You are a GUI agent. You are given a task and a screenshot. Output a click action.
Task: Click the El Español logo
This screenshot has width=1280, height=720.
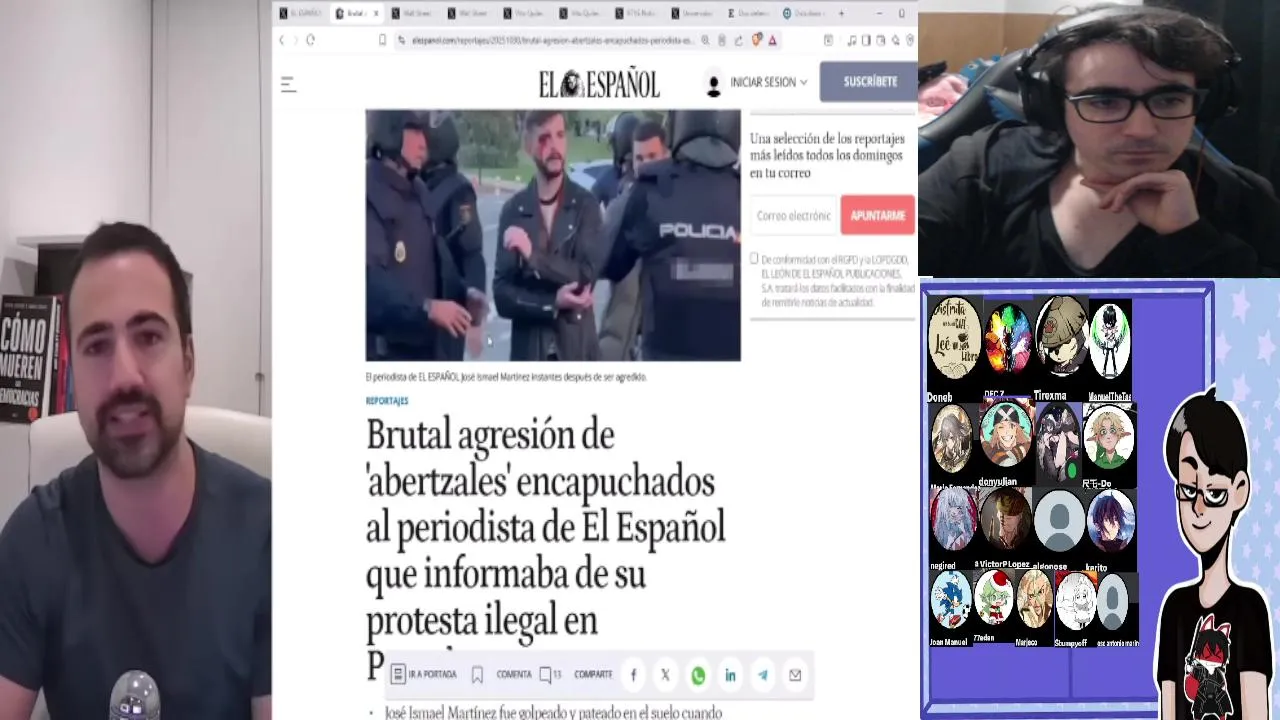click(x=599, y=84)
